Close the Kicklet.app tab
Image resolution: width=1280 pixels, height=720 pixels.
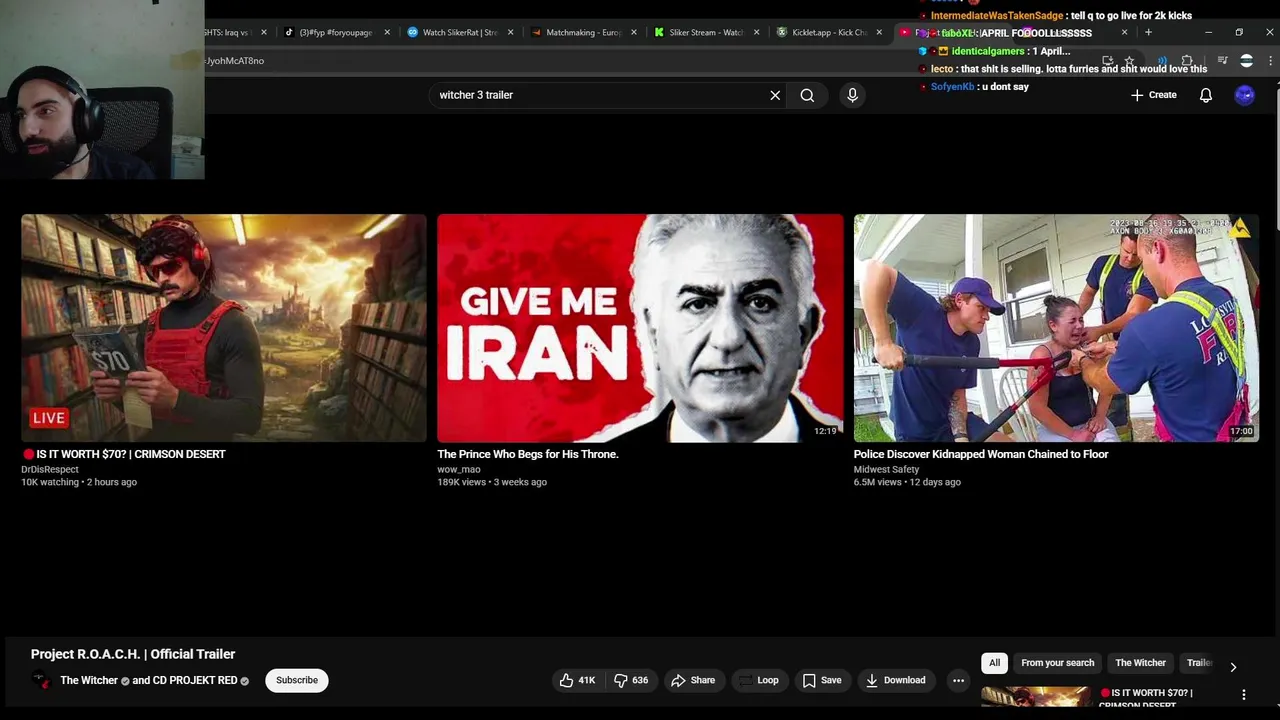pyautogui.click(x=879, y=32)
